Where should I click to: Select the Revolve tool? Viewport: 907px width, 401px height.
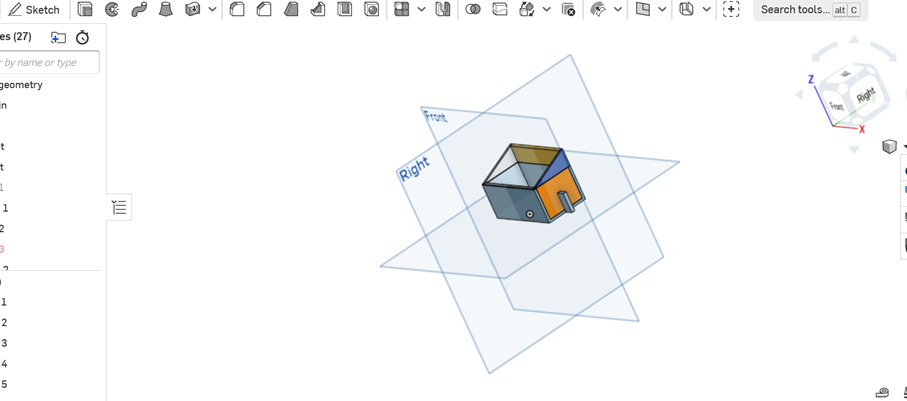point(112,10)
